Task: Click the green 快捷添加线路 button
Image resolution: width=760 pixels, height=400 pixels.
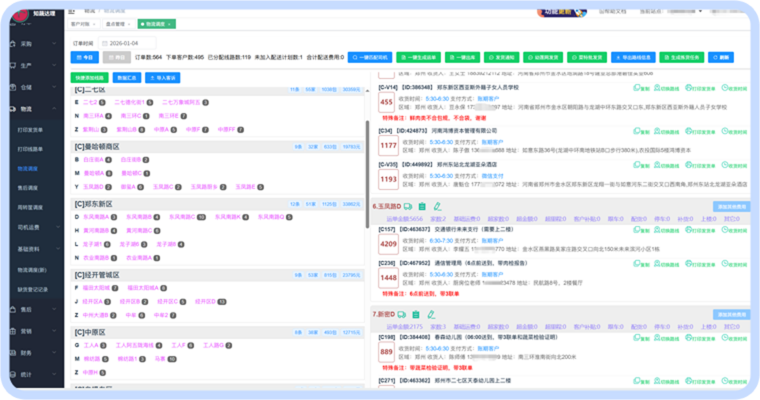Action: 89,77
